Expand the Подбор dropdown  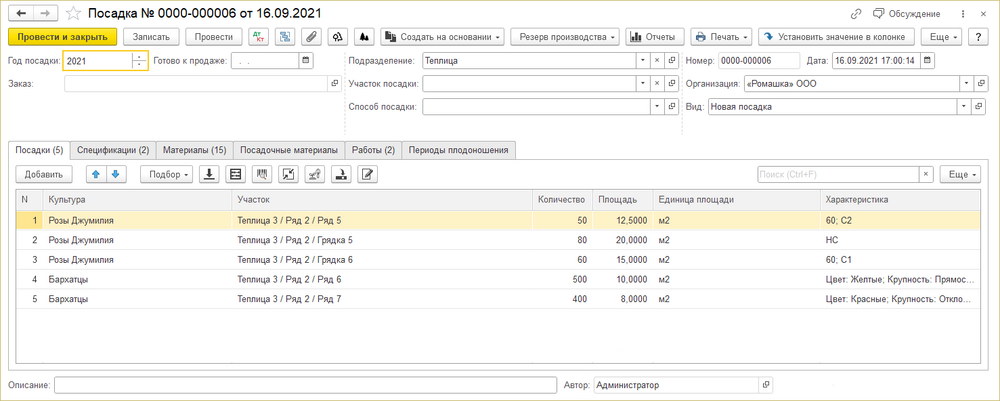[166, 174]
